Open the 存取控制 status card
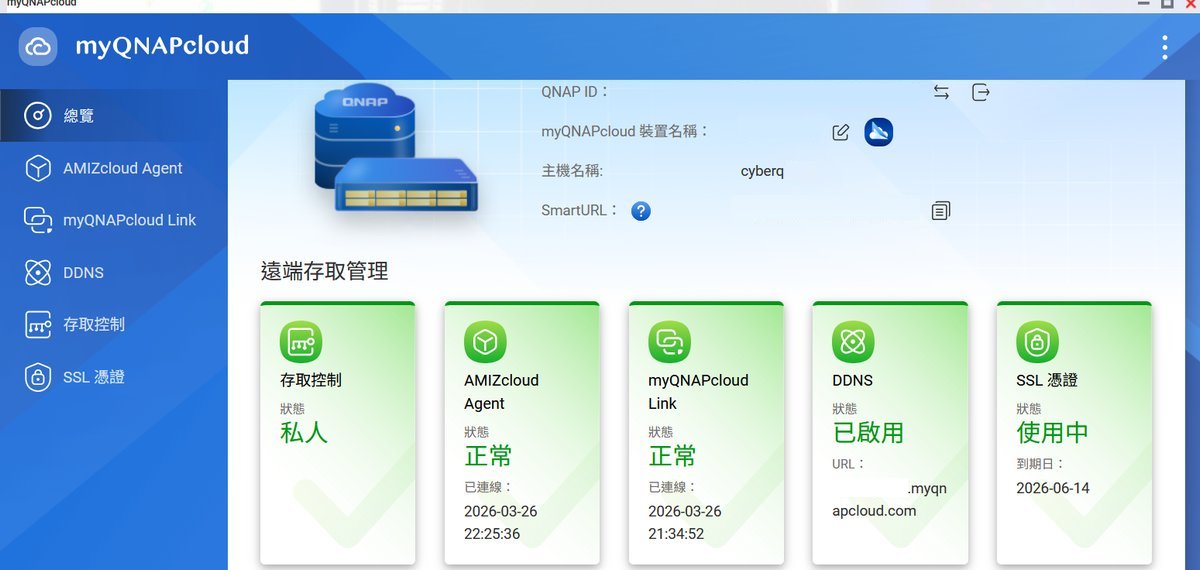The image size is (1200, 570). pyautogui.click(x=337, y=432)
